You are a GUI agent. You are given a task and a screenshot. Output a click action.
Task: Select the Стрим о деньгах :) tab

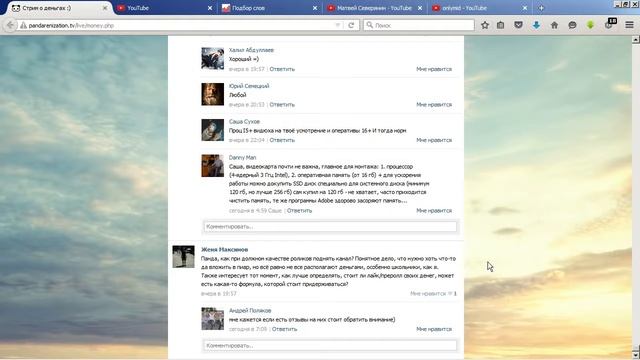point(57,8)
